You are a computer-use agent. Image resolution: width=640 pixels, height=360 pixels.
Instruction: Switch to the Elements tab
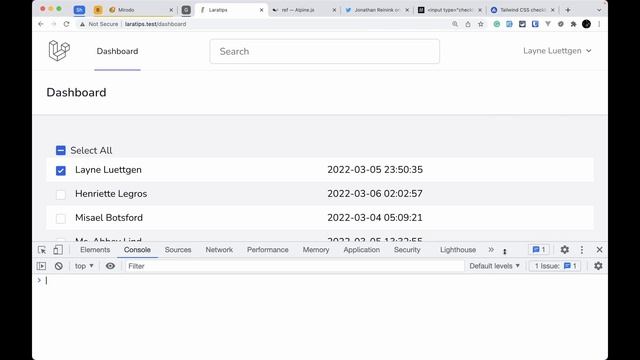(95, 250)
